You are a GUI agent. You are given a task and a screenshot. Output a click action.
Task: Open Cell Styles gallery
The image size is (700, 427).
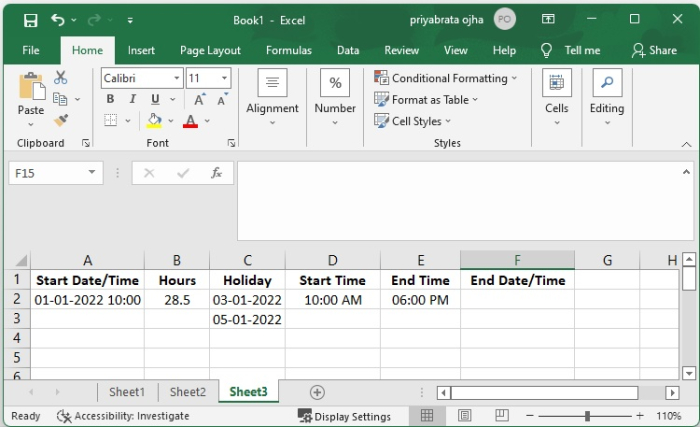click(412, 121)
